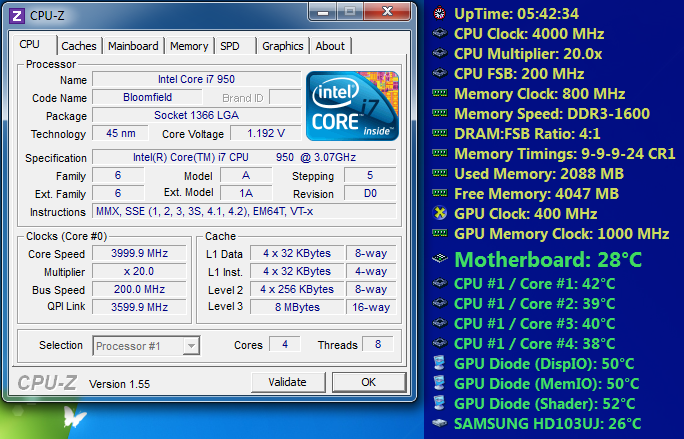Click the chip icon beside Core #4 temperature

click(x=440, y=343)
